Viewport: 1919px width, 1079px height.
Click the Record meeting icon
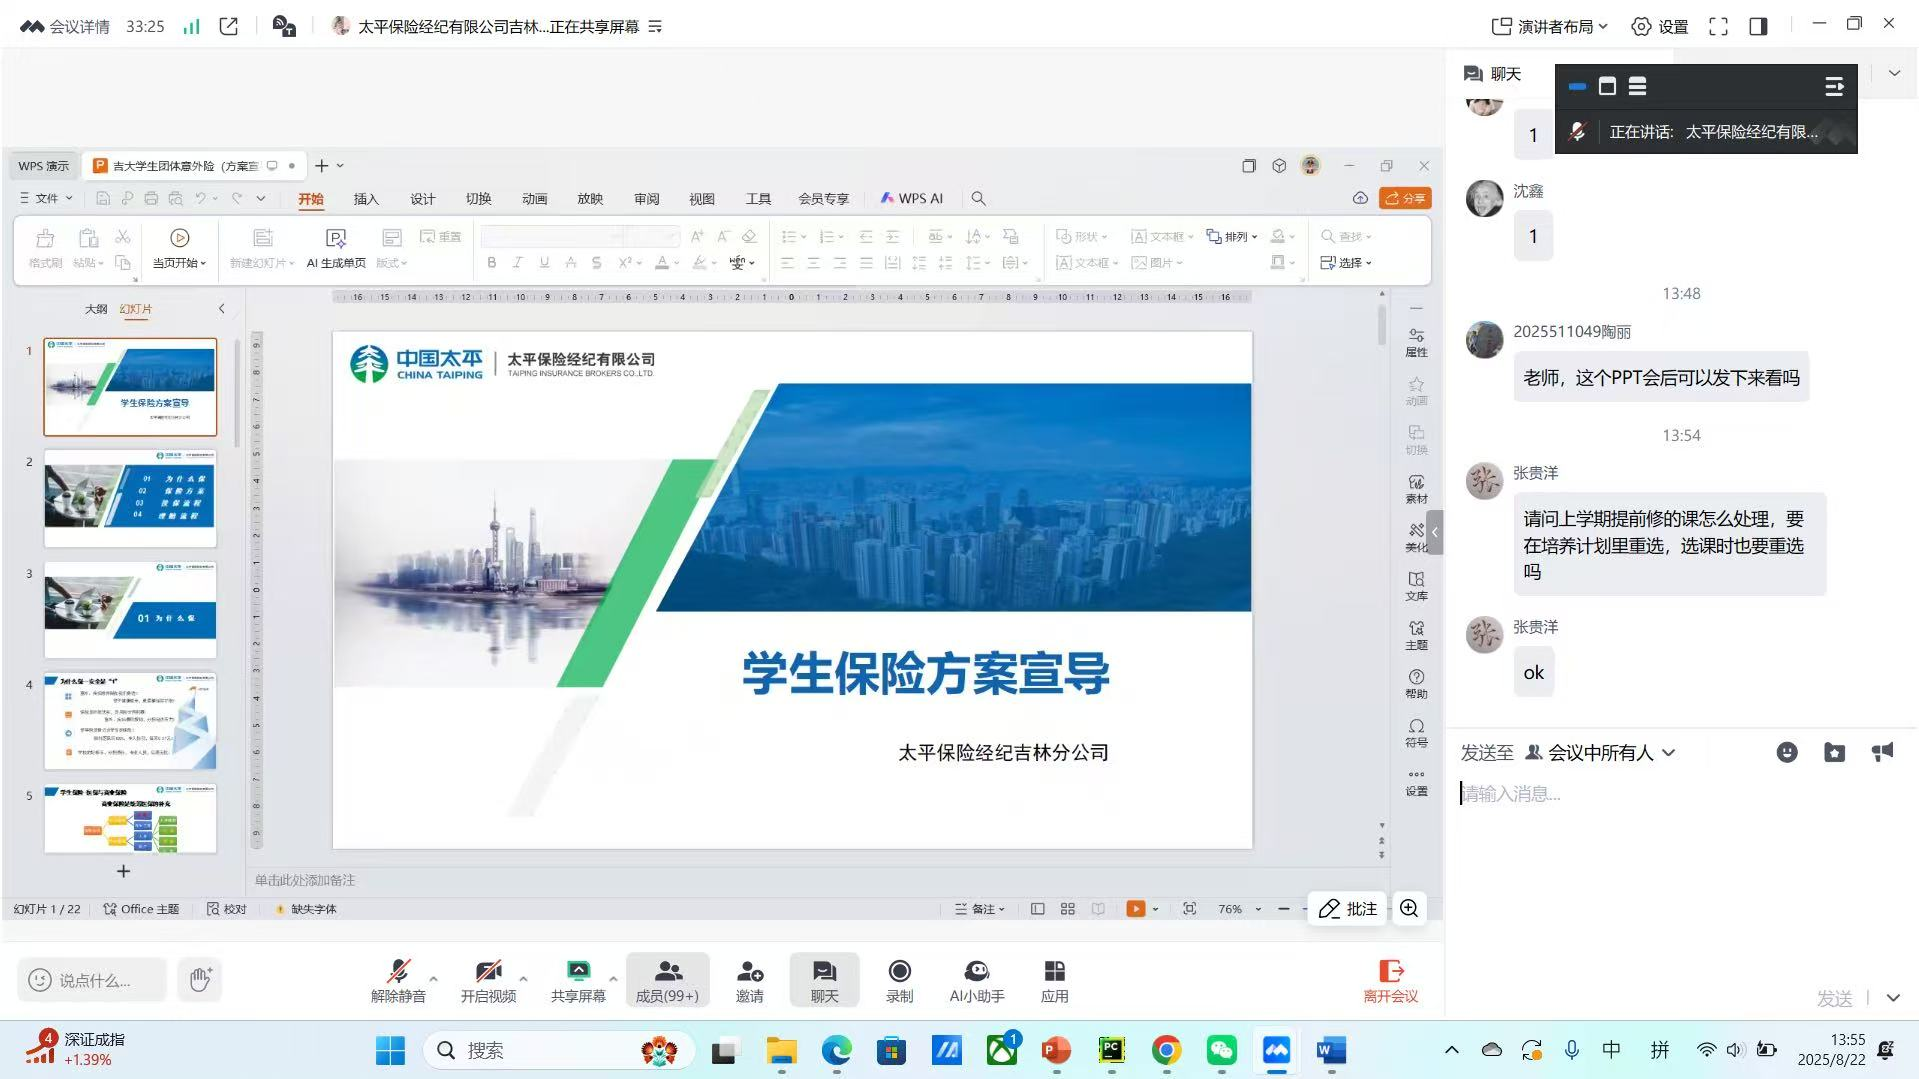point(899,979)
